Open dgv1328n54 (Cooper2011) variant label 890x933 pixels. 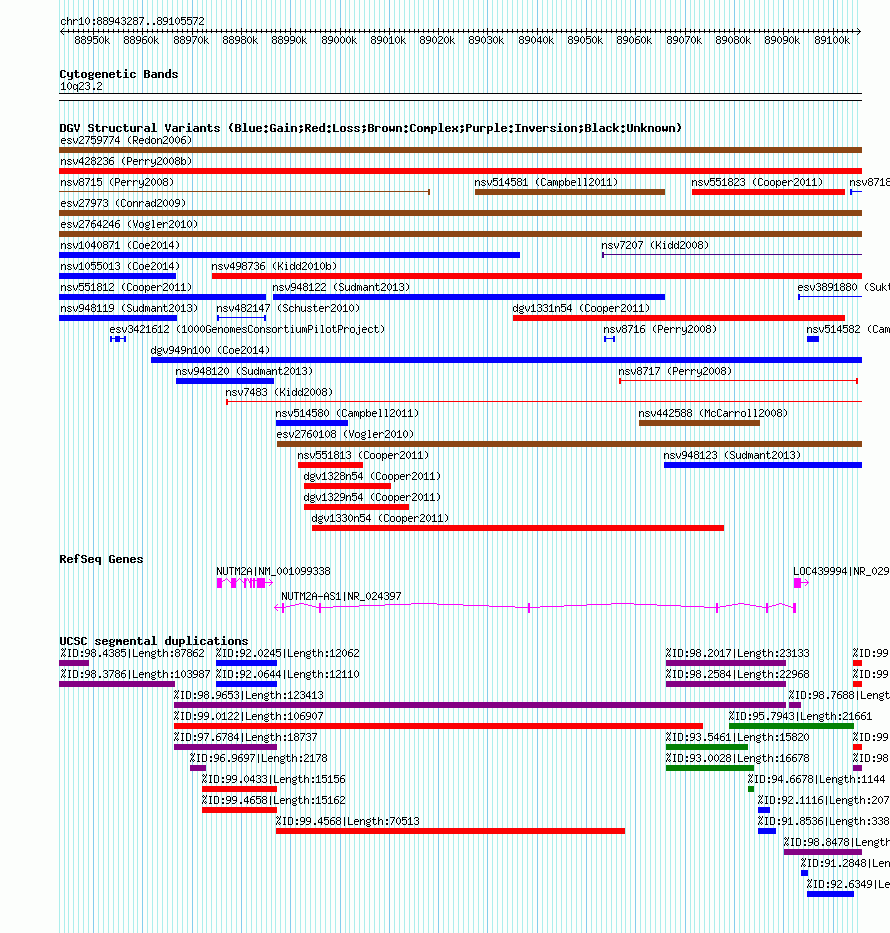372,476
